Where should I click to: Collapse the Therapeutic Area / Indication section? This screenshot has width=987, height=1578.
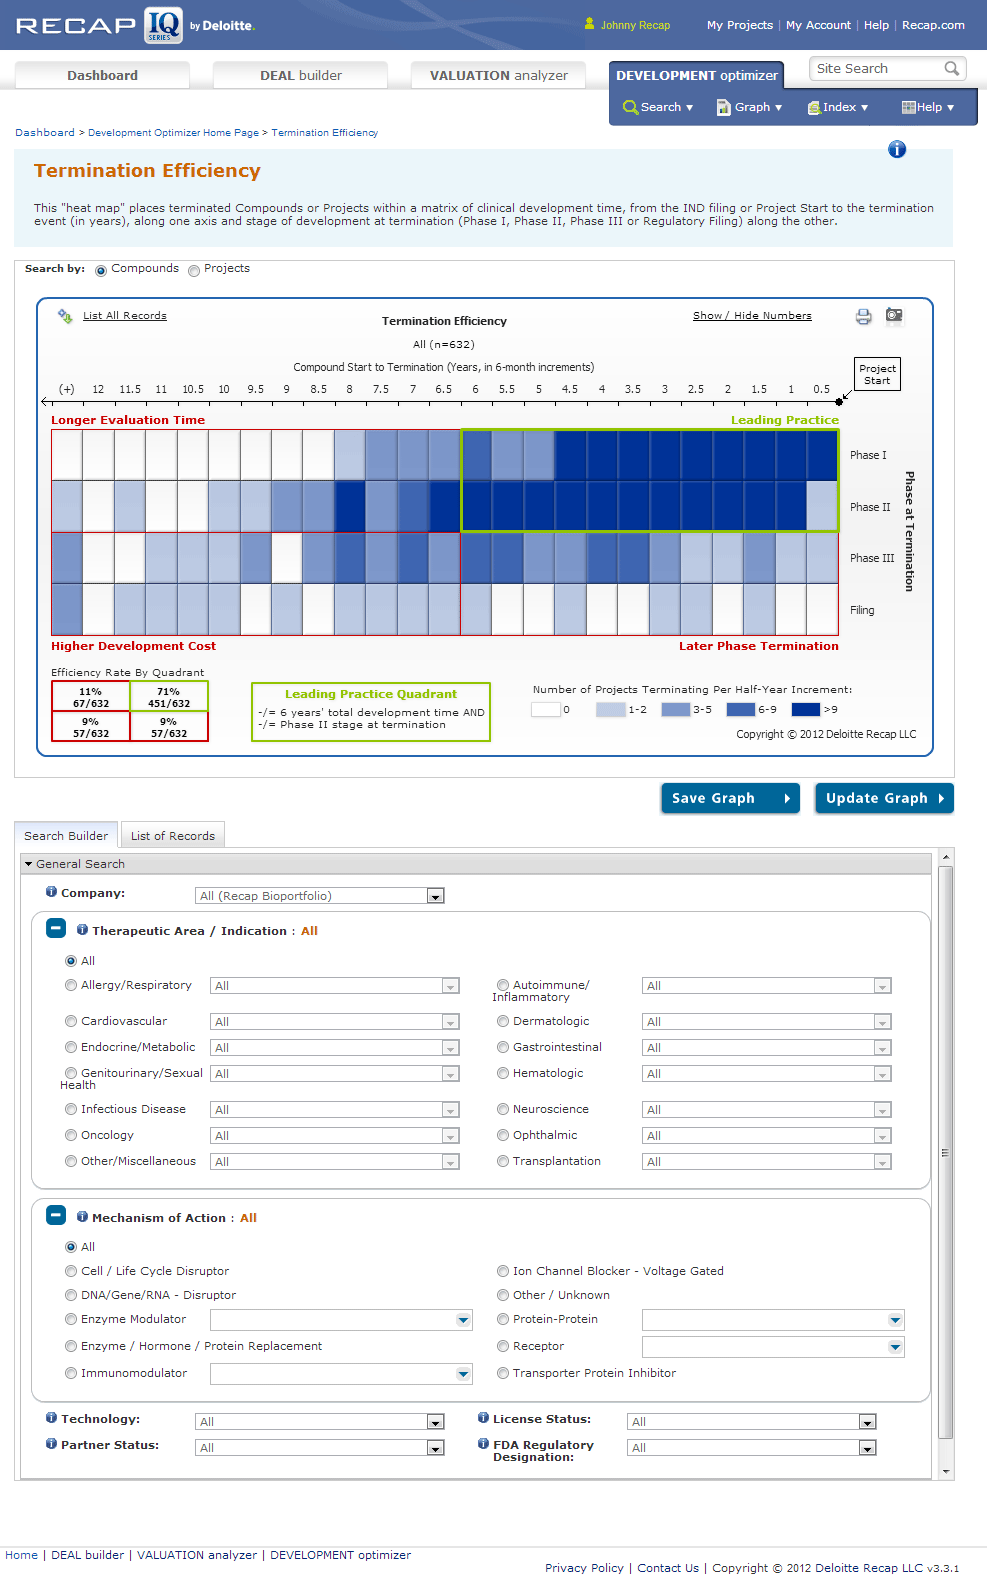click(57, 929)
